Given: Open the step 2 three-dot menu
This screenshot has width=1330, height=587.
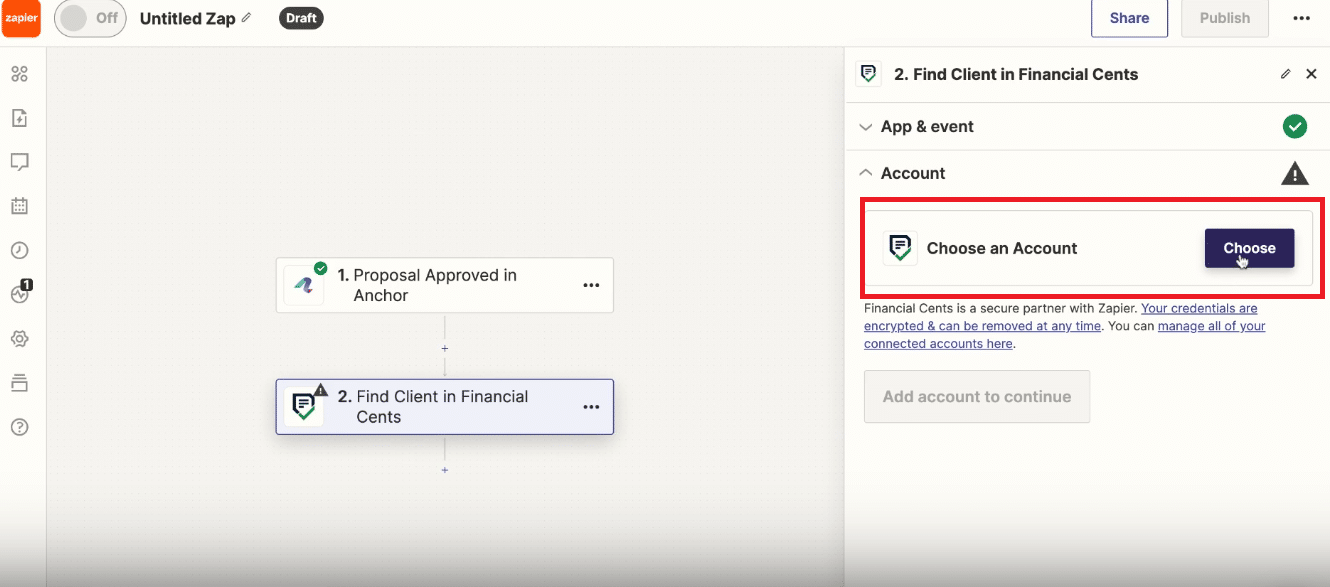Looking at the screenshot, I should (x=591, y=407).
